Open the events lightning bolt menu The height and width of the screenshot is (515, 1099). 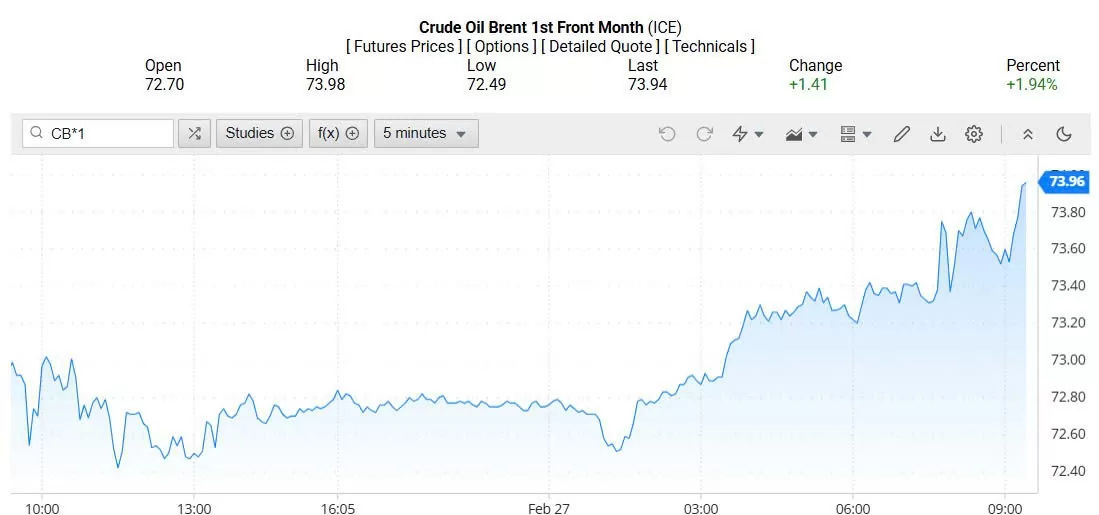[747, 134]
